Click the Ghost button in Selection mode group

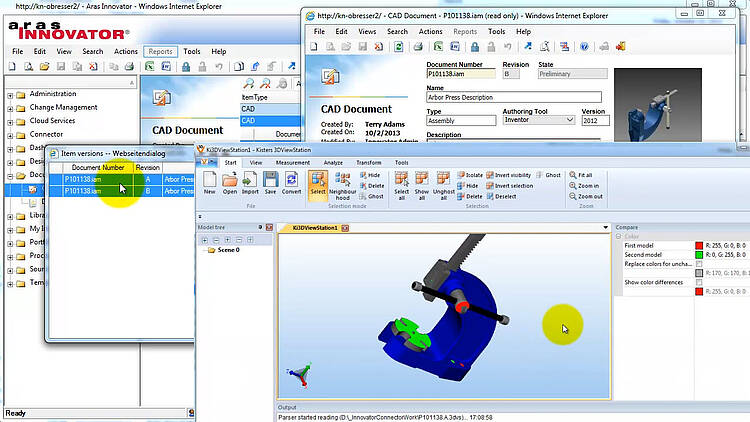coord(371,196)
